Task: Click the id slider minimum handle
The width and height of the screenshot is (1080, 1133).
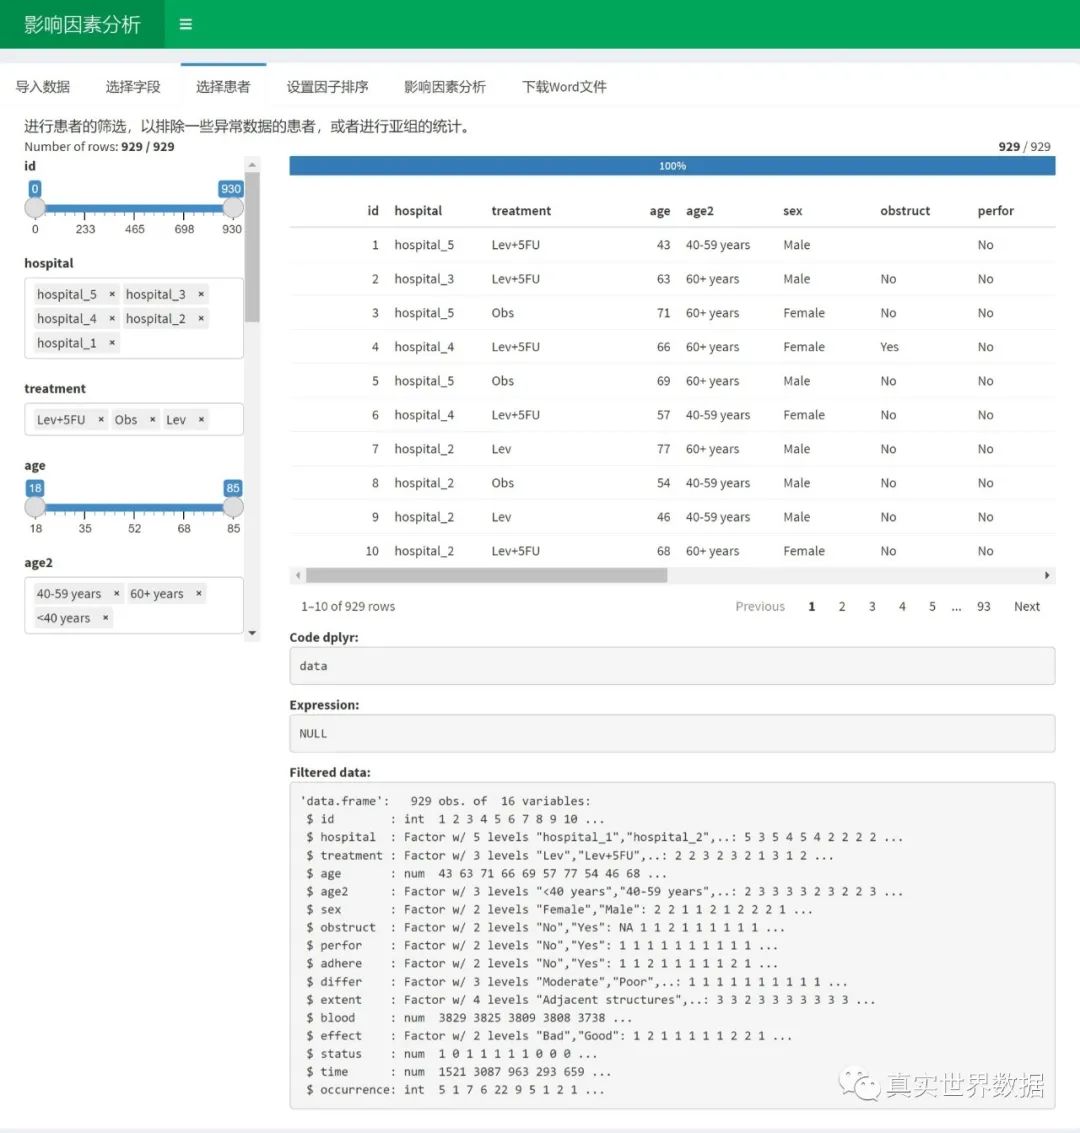Action: tap(35, 208)
